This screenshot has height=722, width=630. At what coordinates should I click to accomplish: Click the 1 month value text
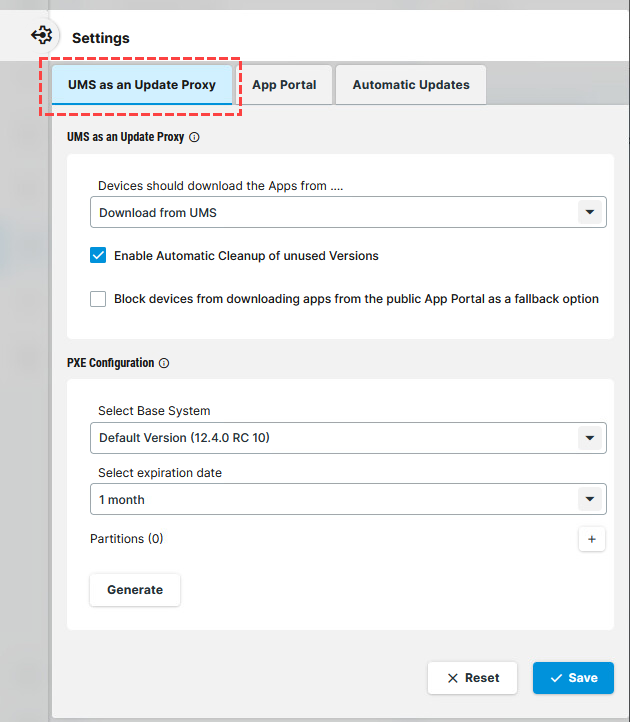(122, 500)
